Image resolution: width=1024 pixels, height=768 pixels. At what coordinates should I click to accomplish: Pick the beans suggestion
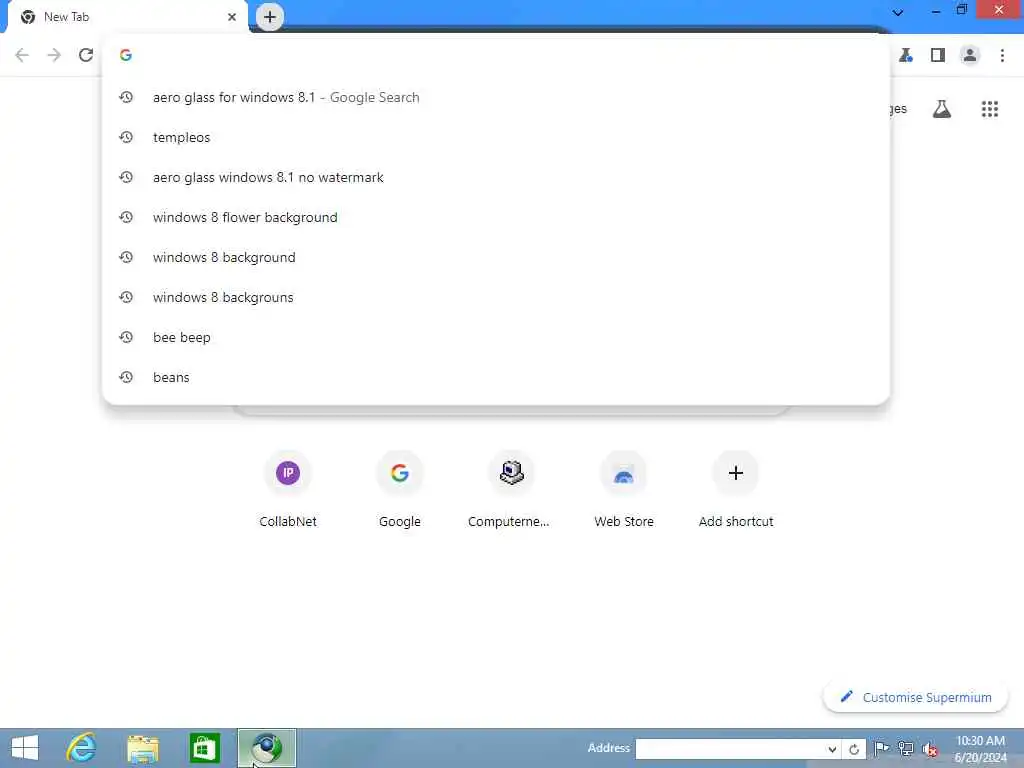click(496, 377)
